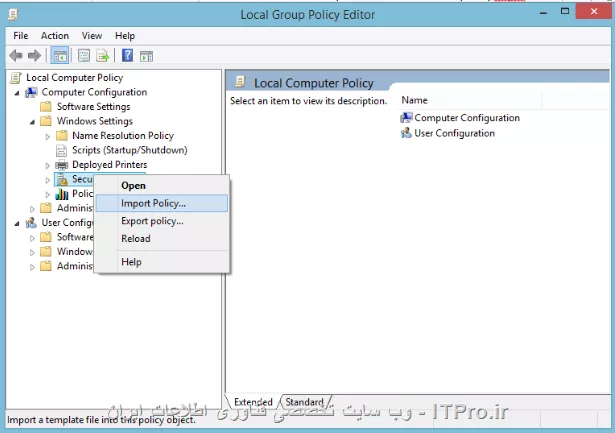Image resolution: width=615 pixels, height=433 pixels.
Task: Select Name Resolution Policy tree label
Action: tap(123, 136)
